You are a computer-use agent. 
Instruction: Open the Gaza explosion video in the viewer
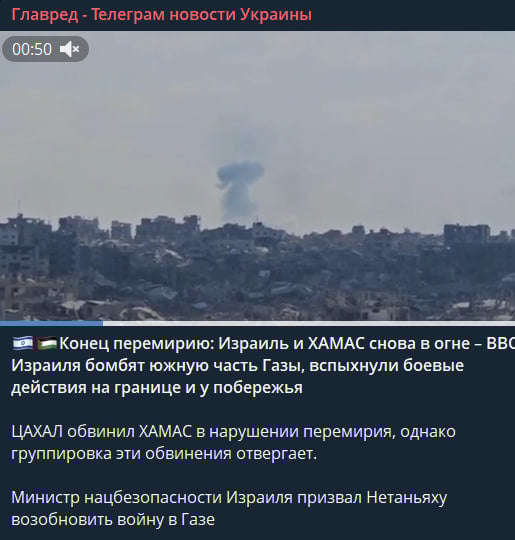coord(257,176)
